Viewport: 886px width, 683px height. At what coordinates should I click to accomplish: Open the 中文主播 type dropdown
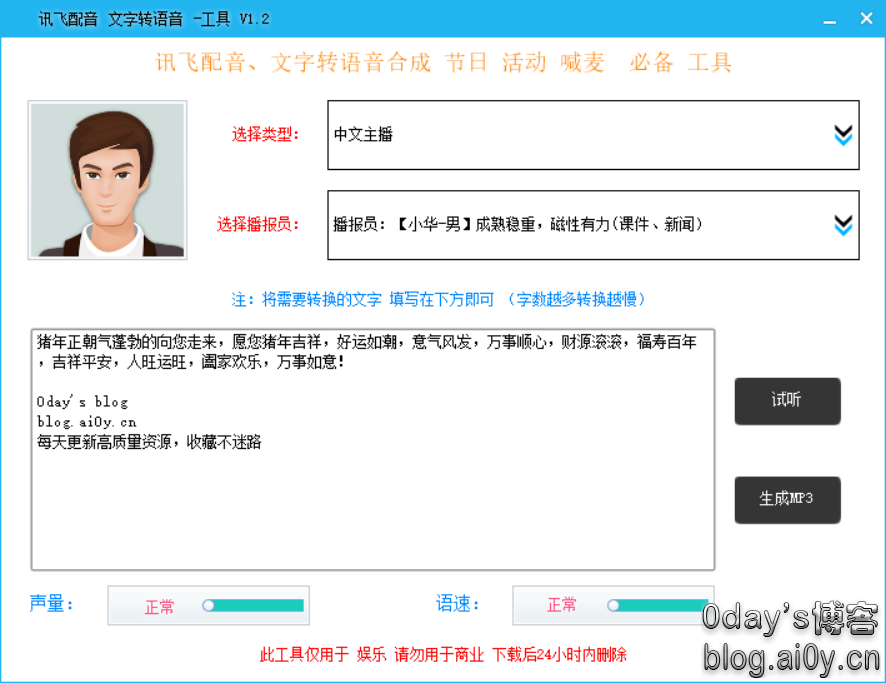(593, 134)
